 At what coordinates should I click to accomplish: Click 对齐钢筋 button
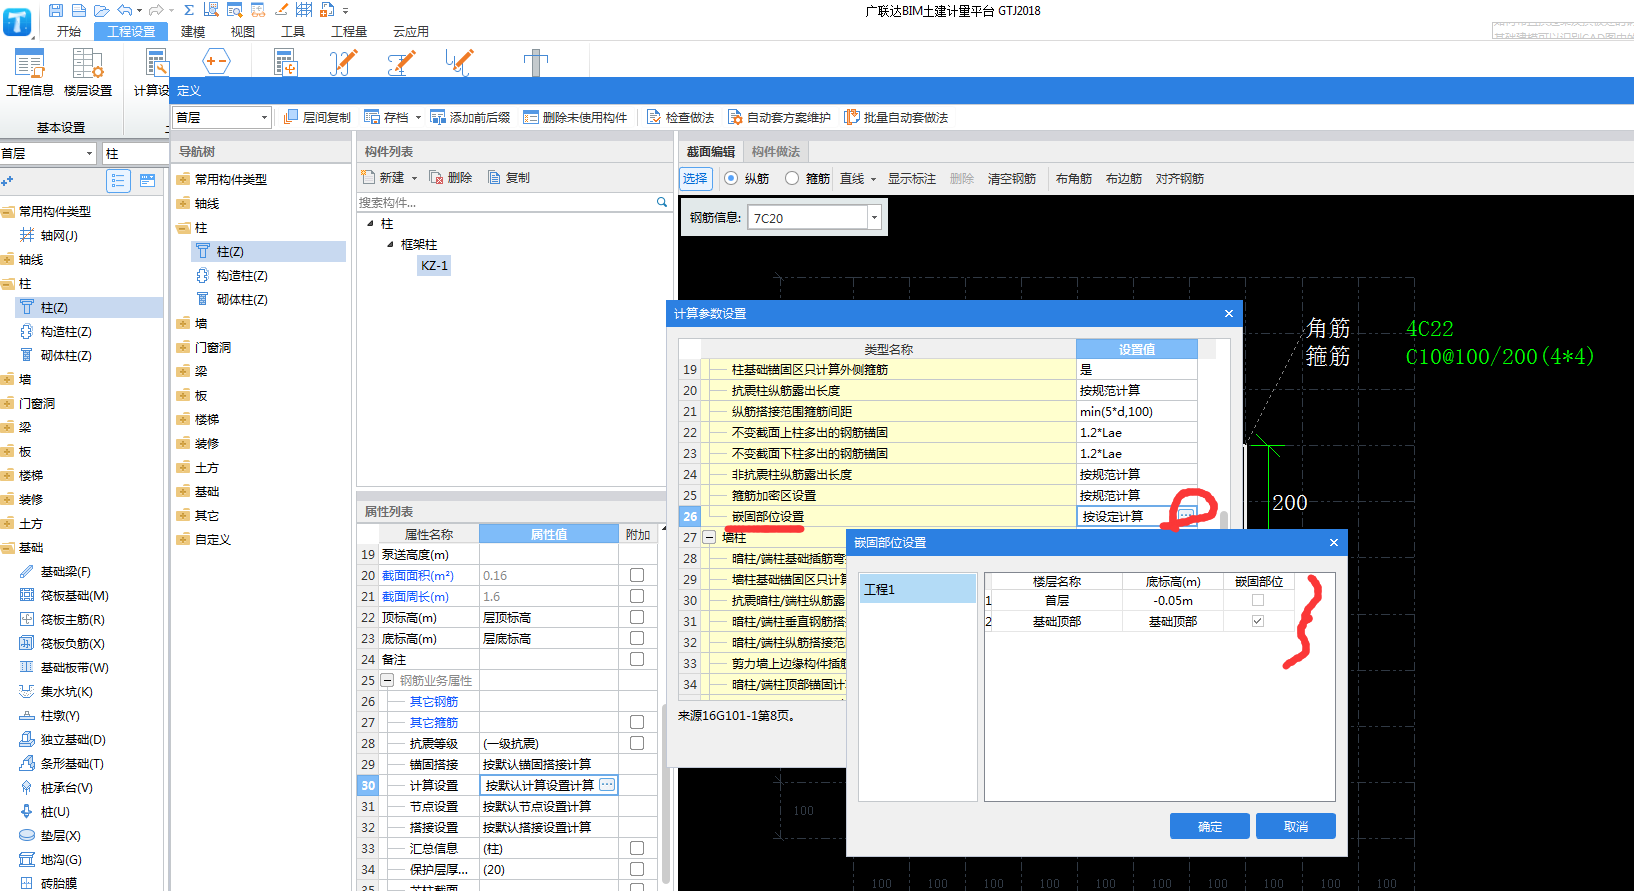pos(1180,179)
